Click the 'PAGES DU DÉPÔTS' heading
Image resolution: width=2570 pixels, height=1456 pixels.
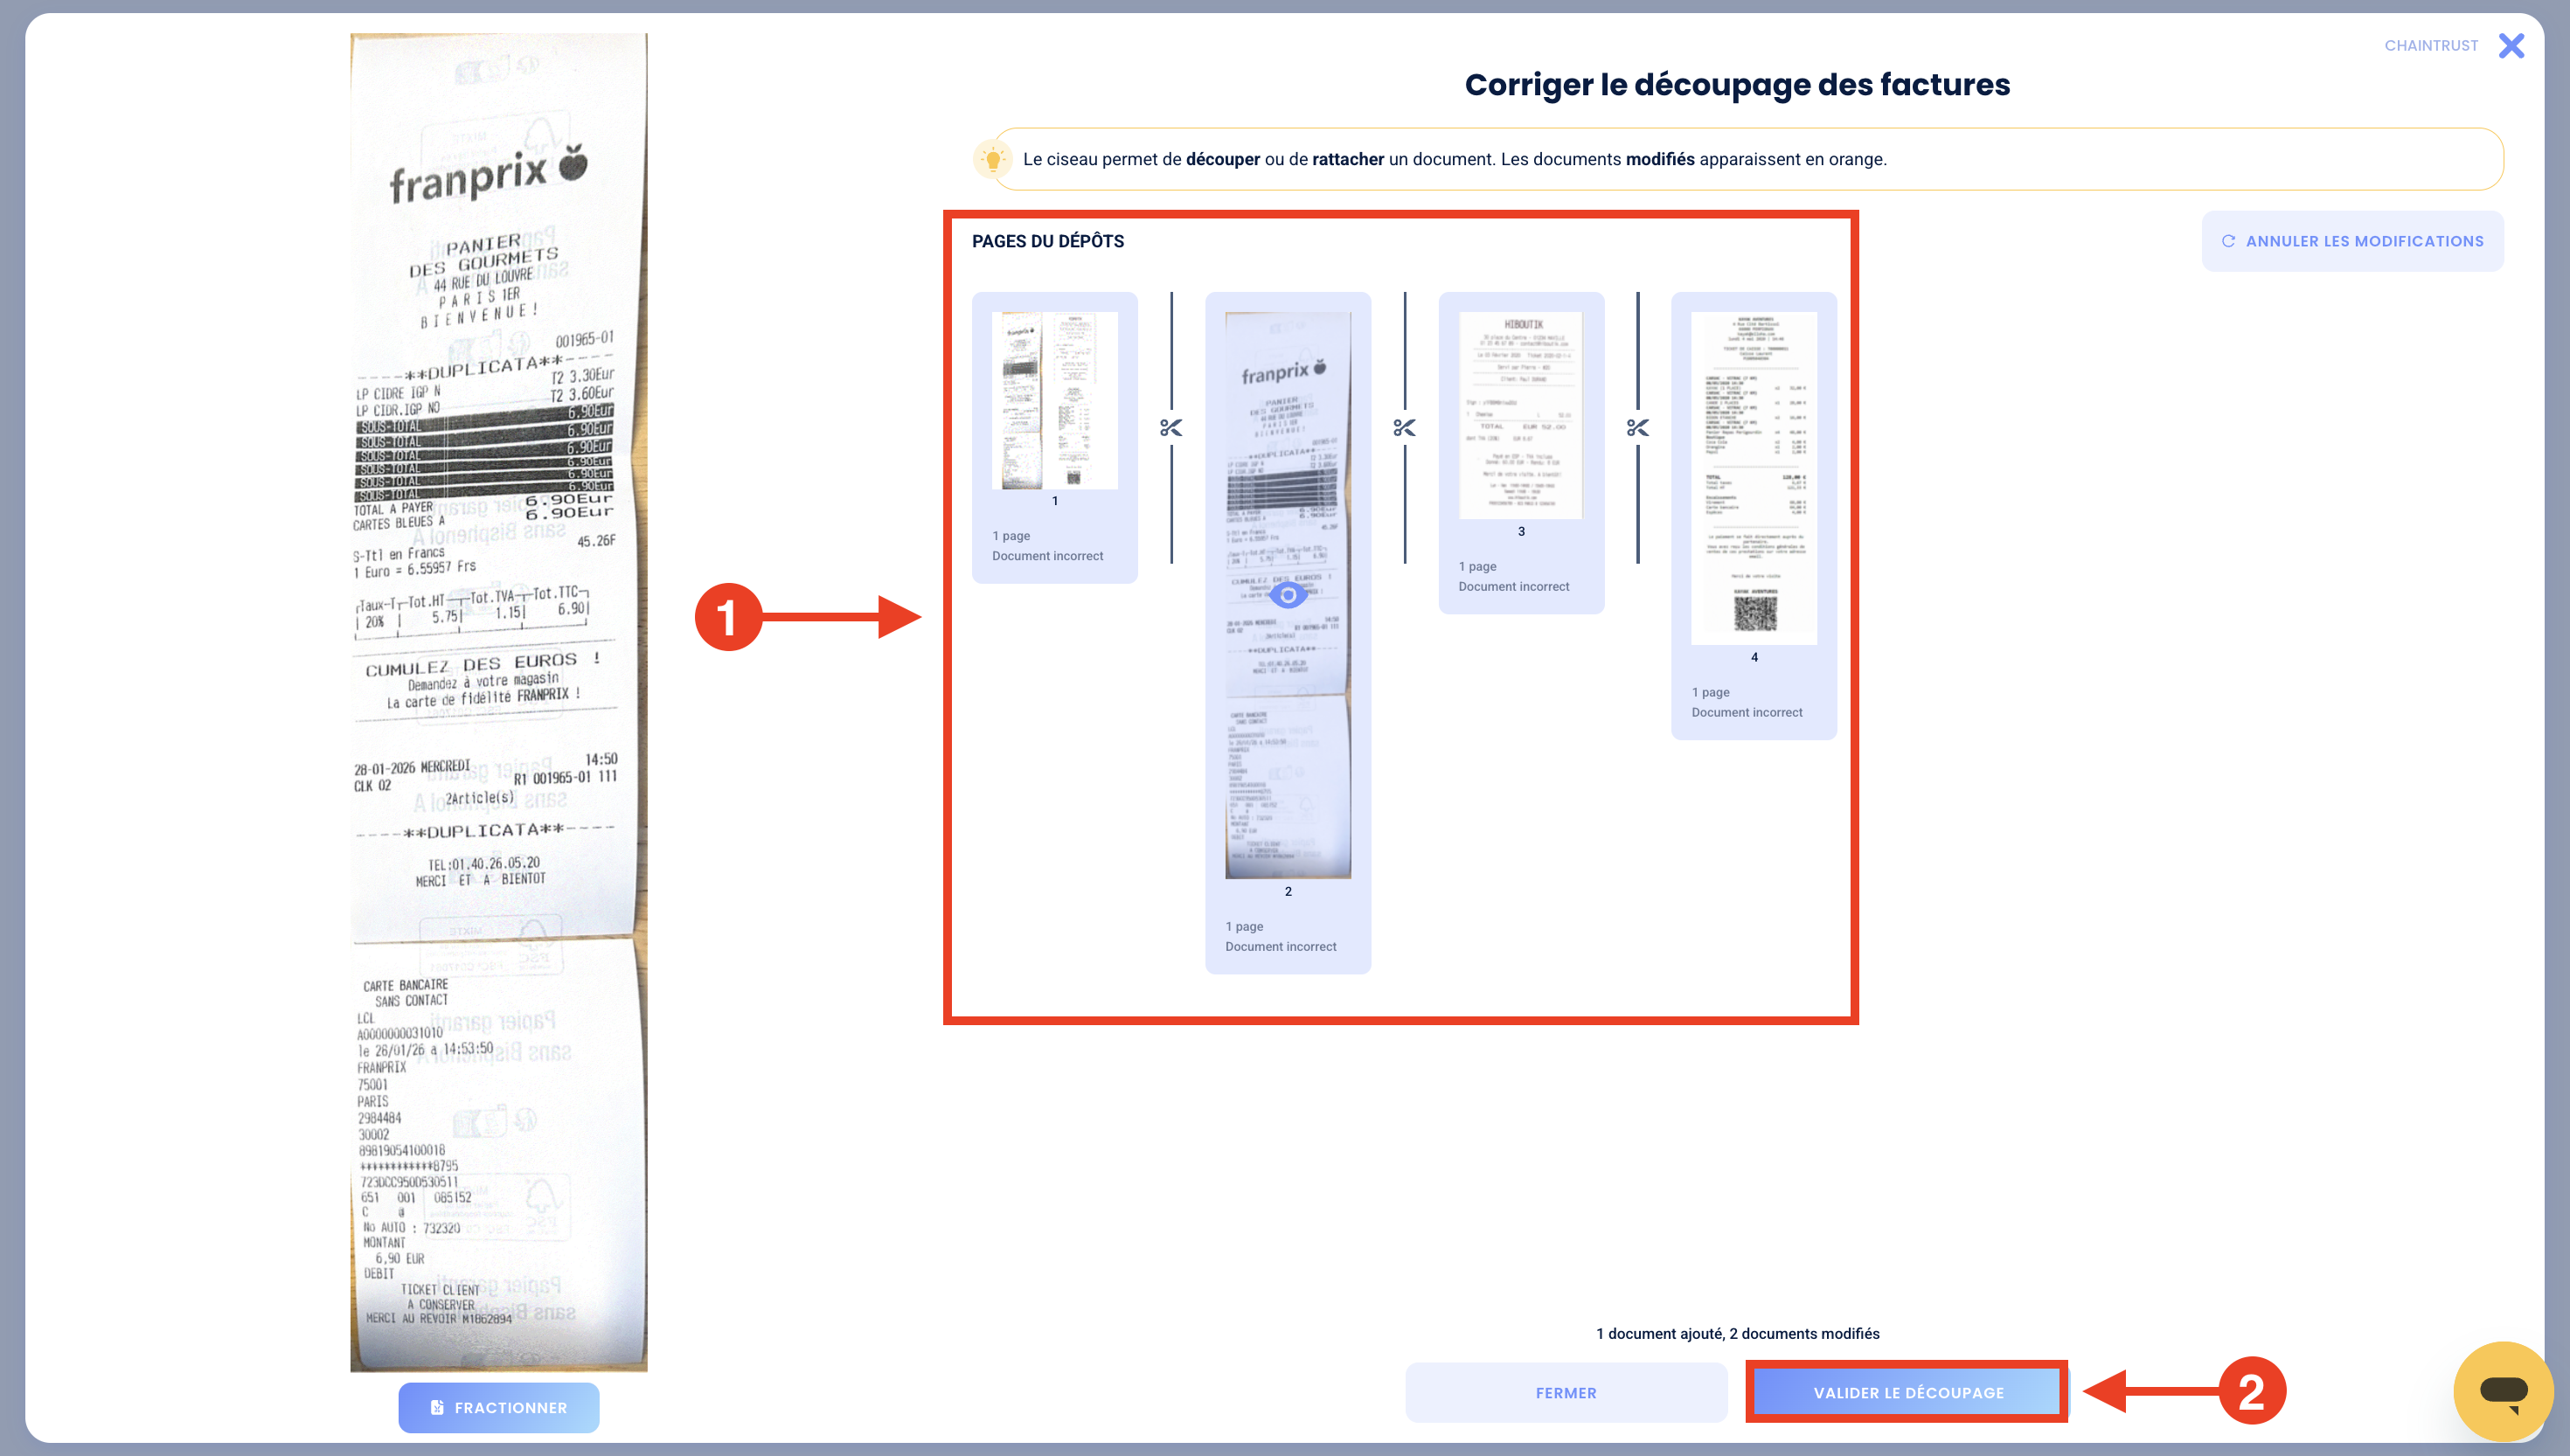coord(1047,241)
